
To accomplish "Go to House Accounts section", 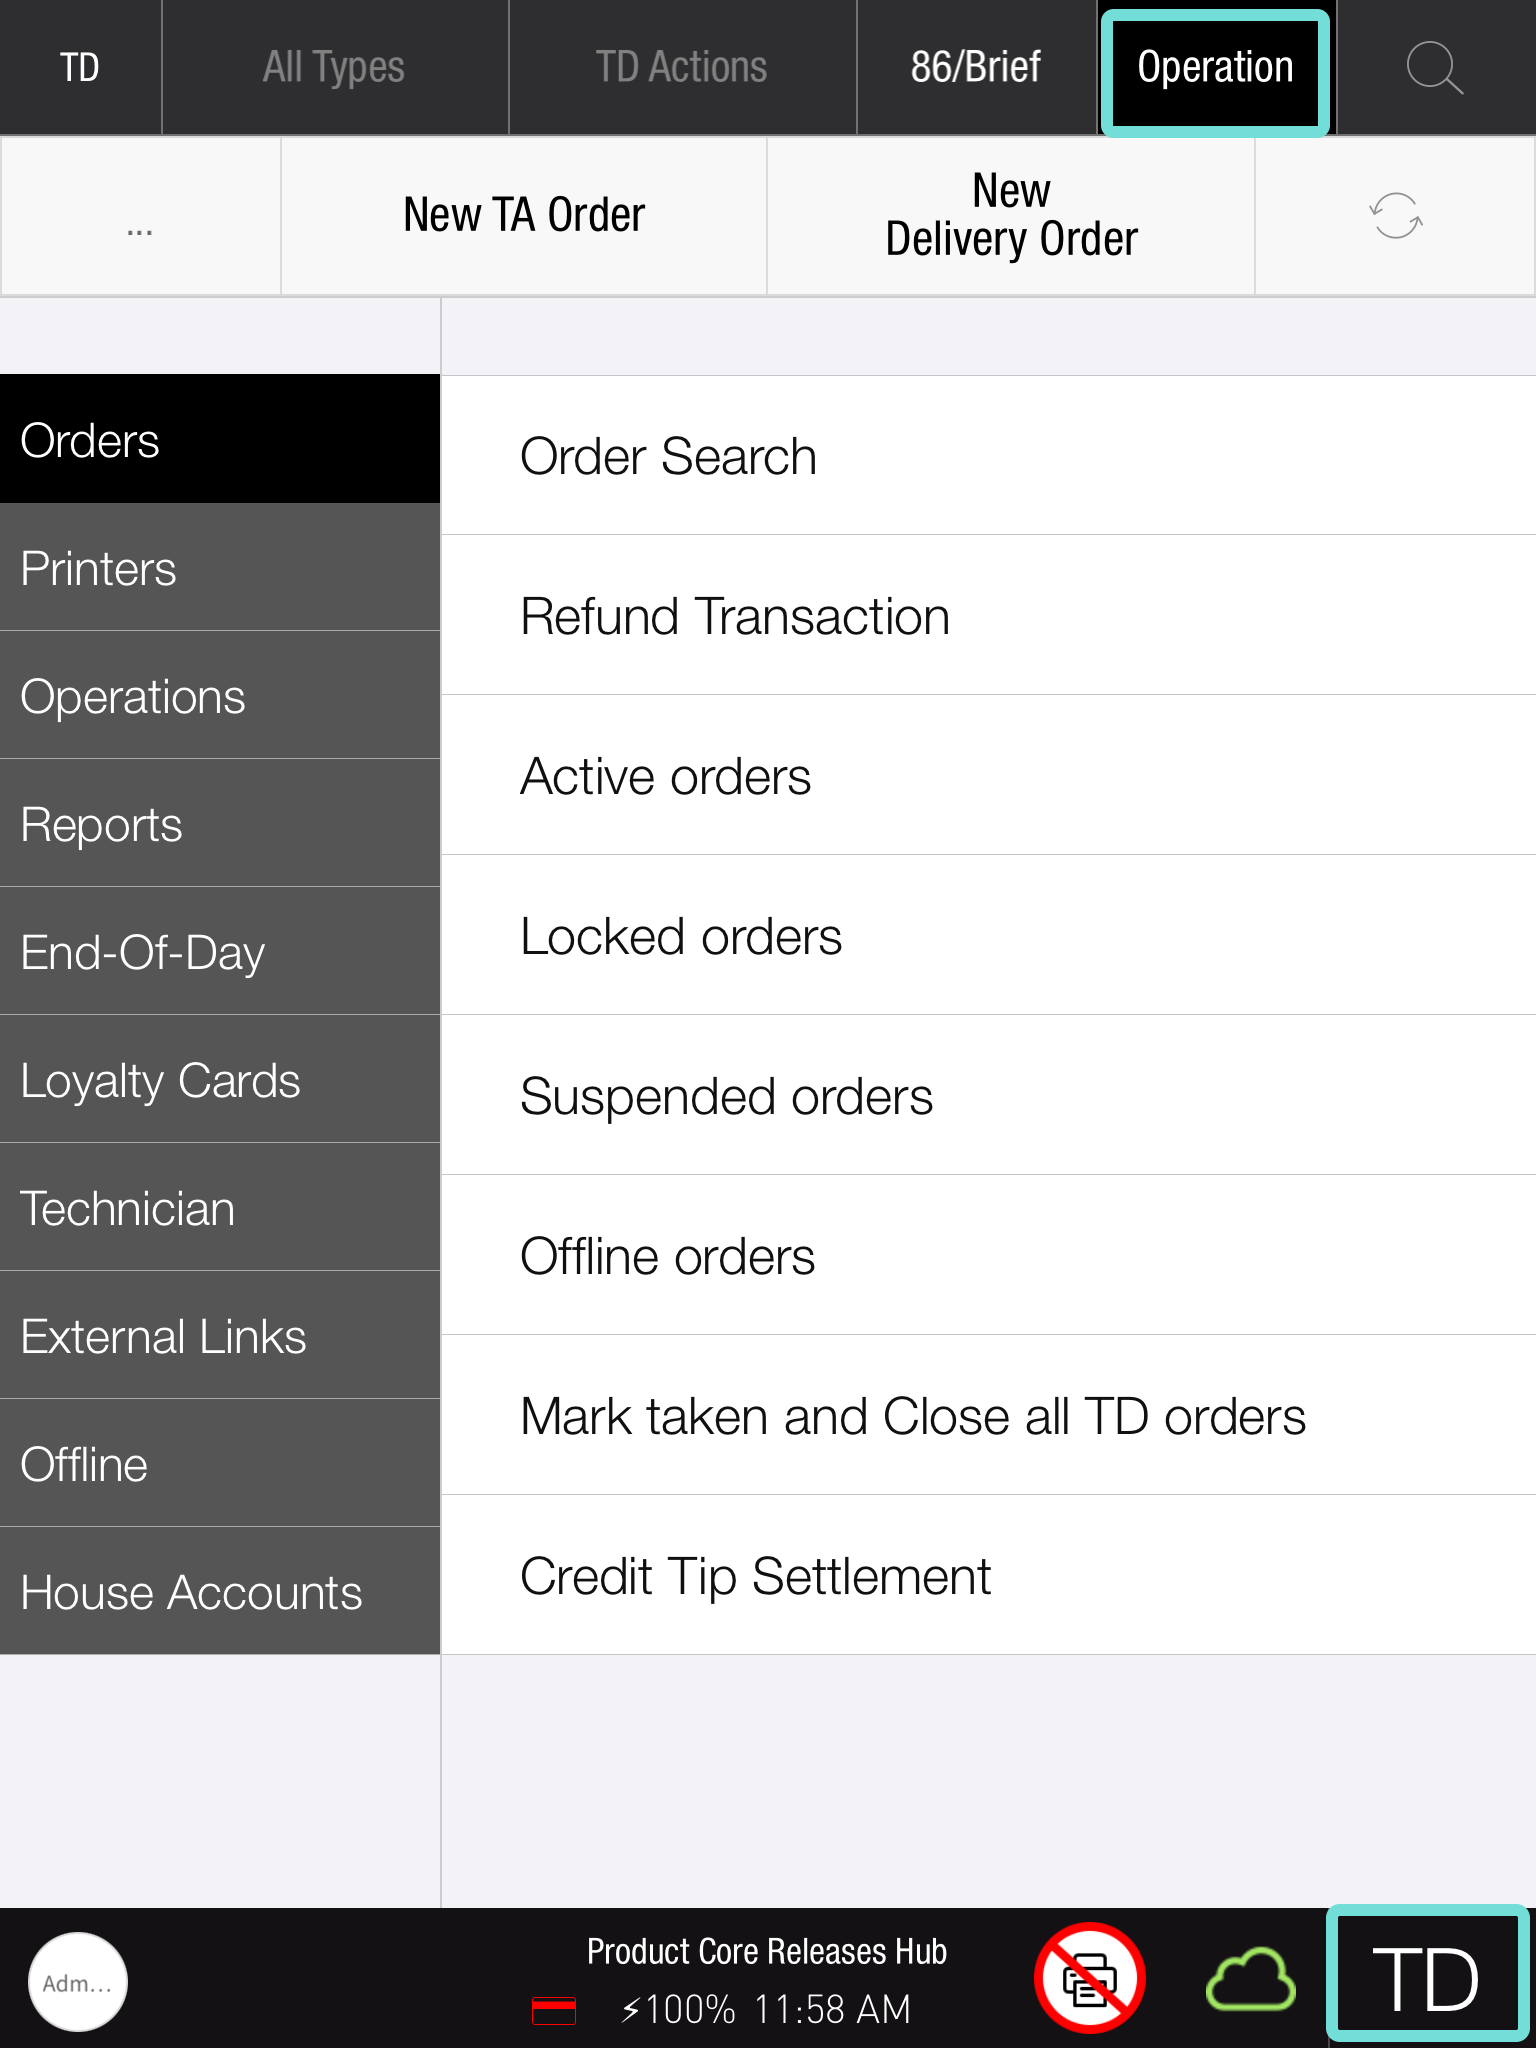I will click(220, 1592).
